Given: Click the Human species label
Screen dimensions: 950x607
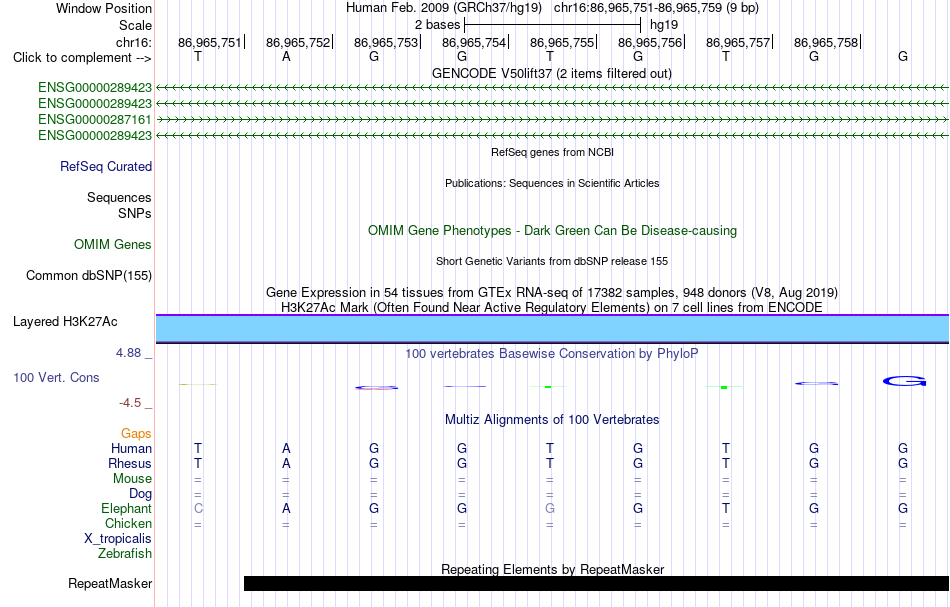Looking at the screenshot, I should (x=131, y=448).
